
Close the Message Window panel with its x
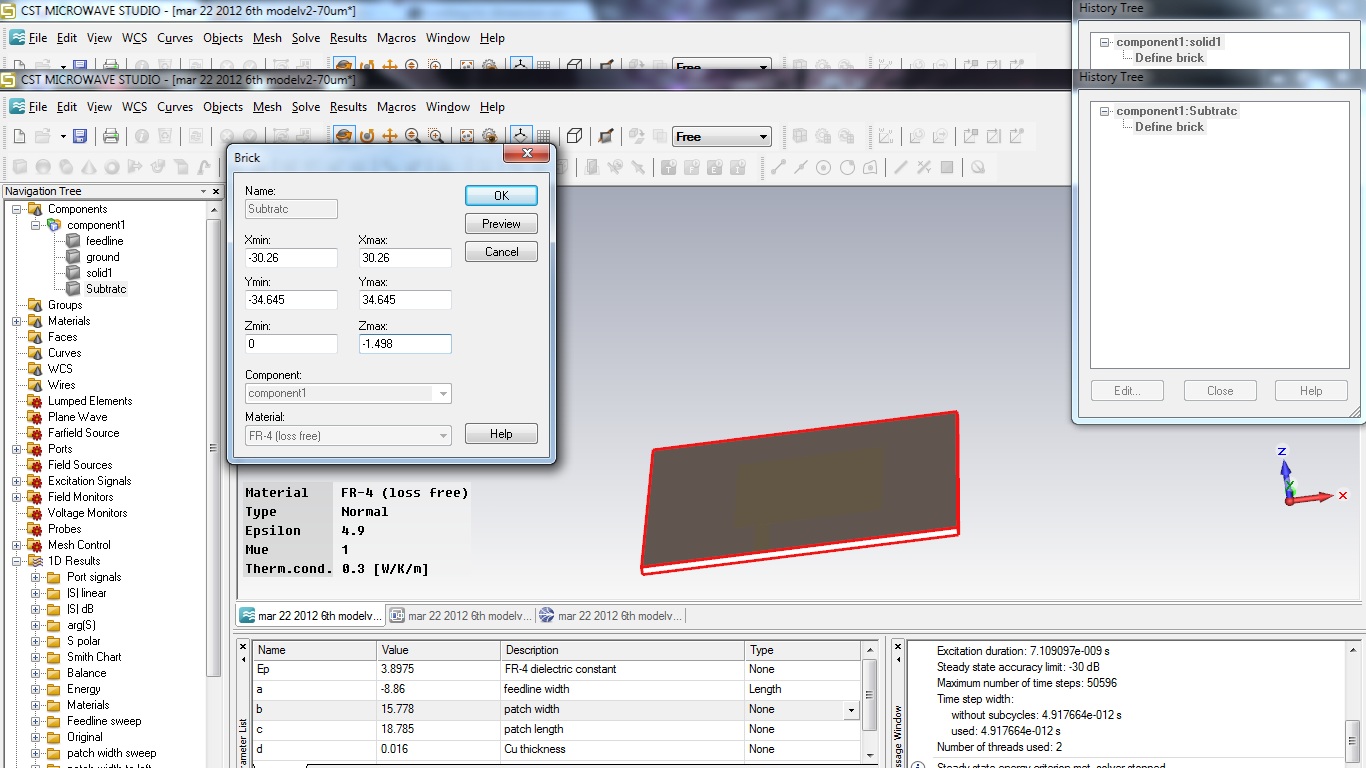pos(898,647)
